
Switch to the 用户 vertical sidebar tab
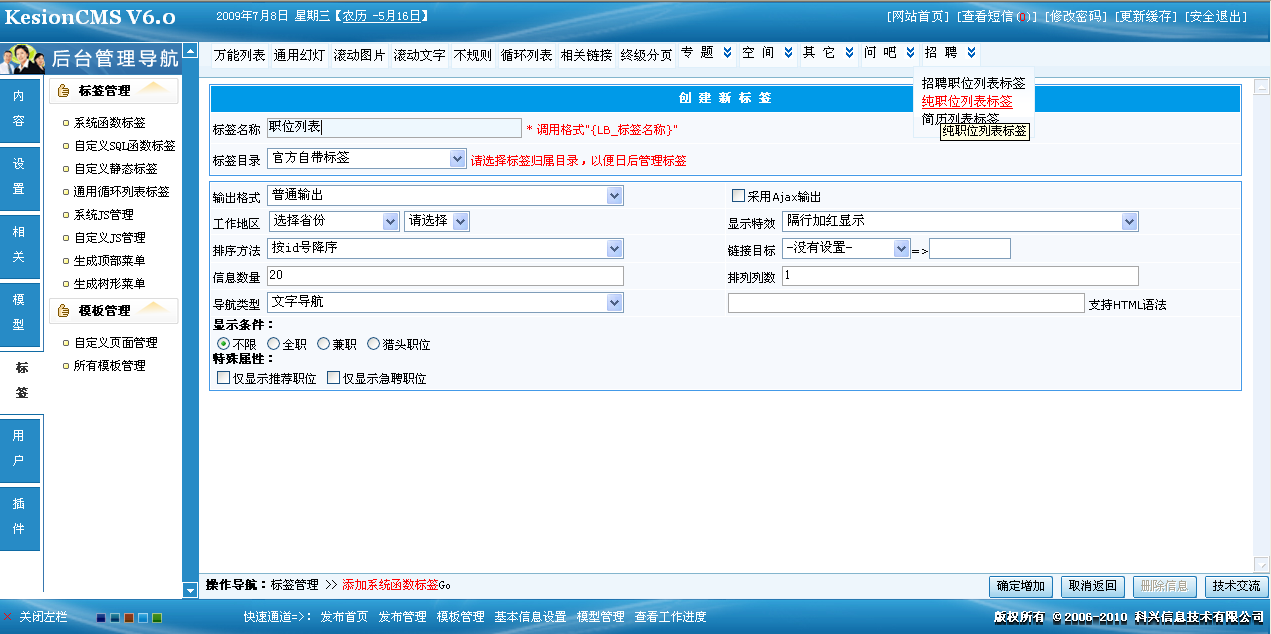point(19,449)
